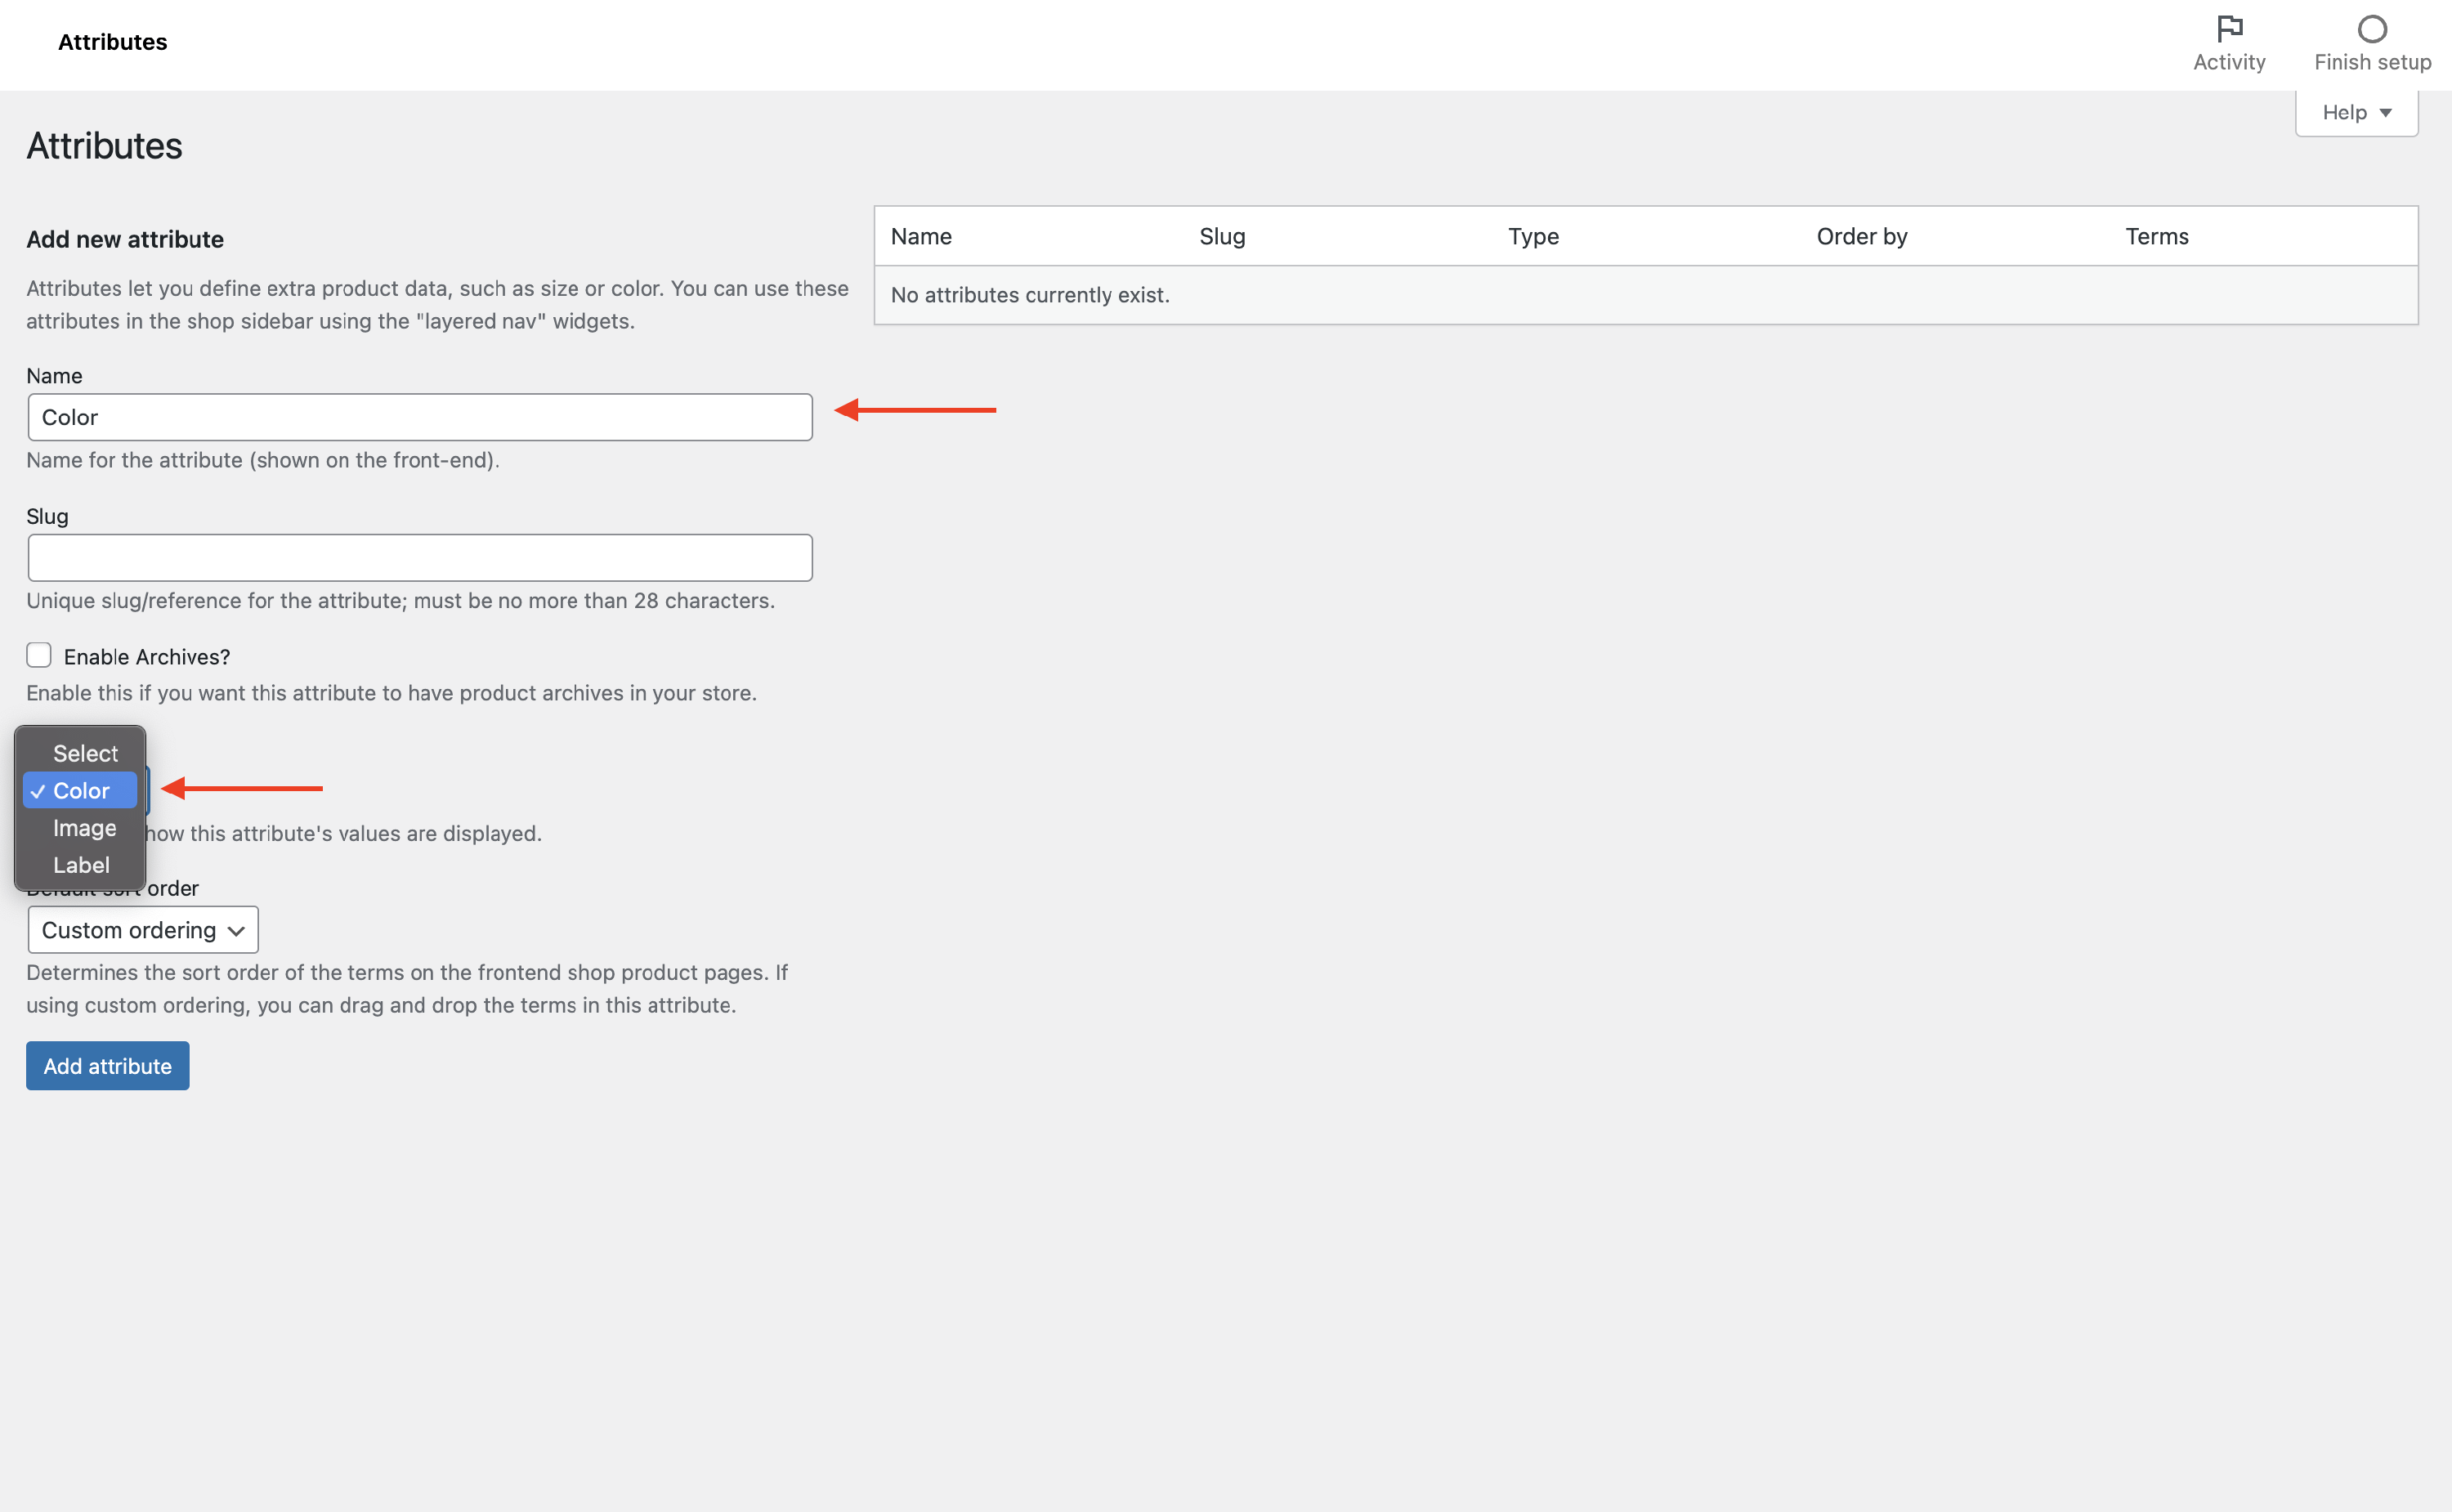Click the Custom ordering chevron arrow
Screen dimensions: 2452x1512
tap(236, 930)
